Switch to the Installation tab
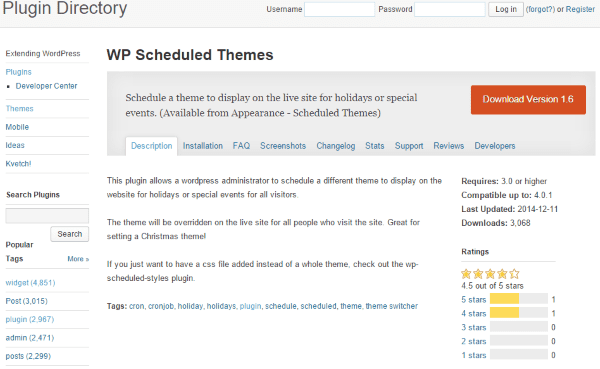 click(202, 146)
